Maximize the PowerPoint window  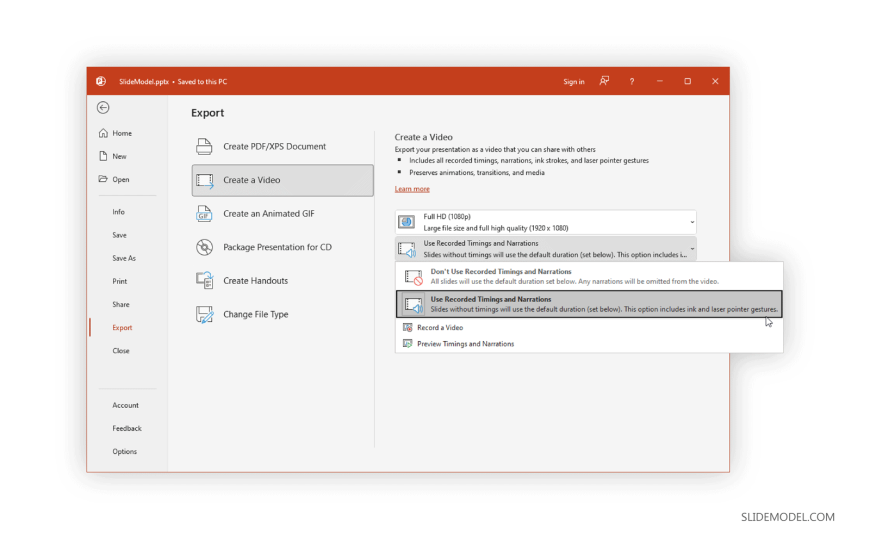pos(687,81)
